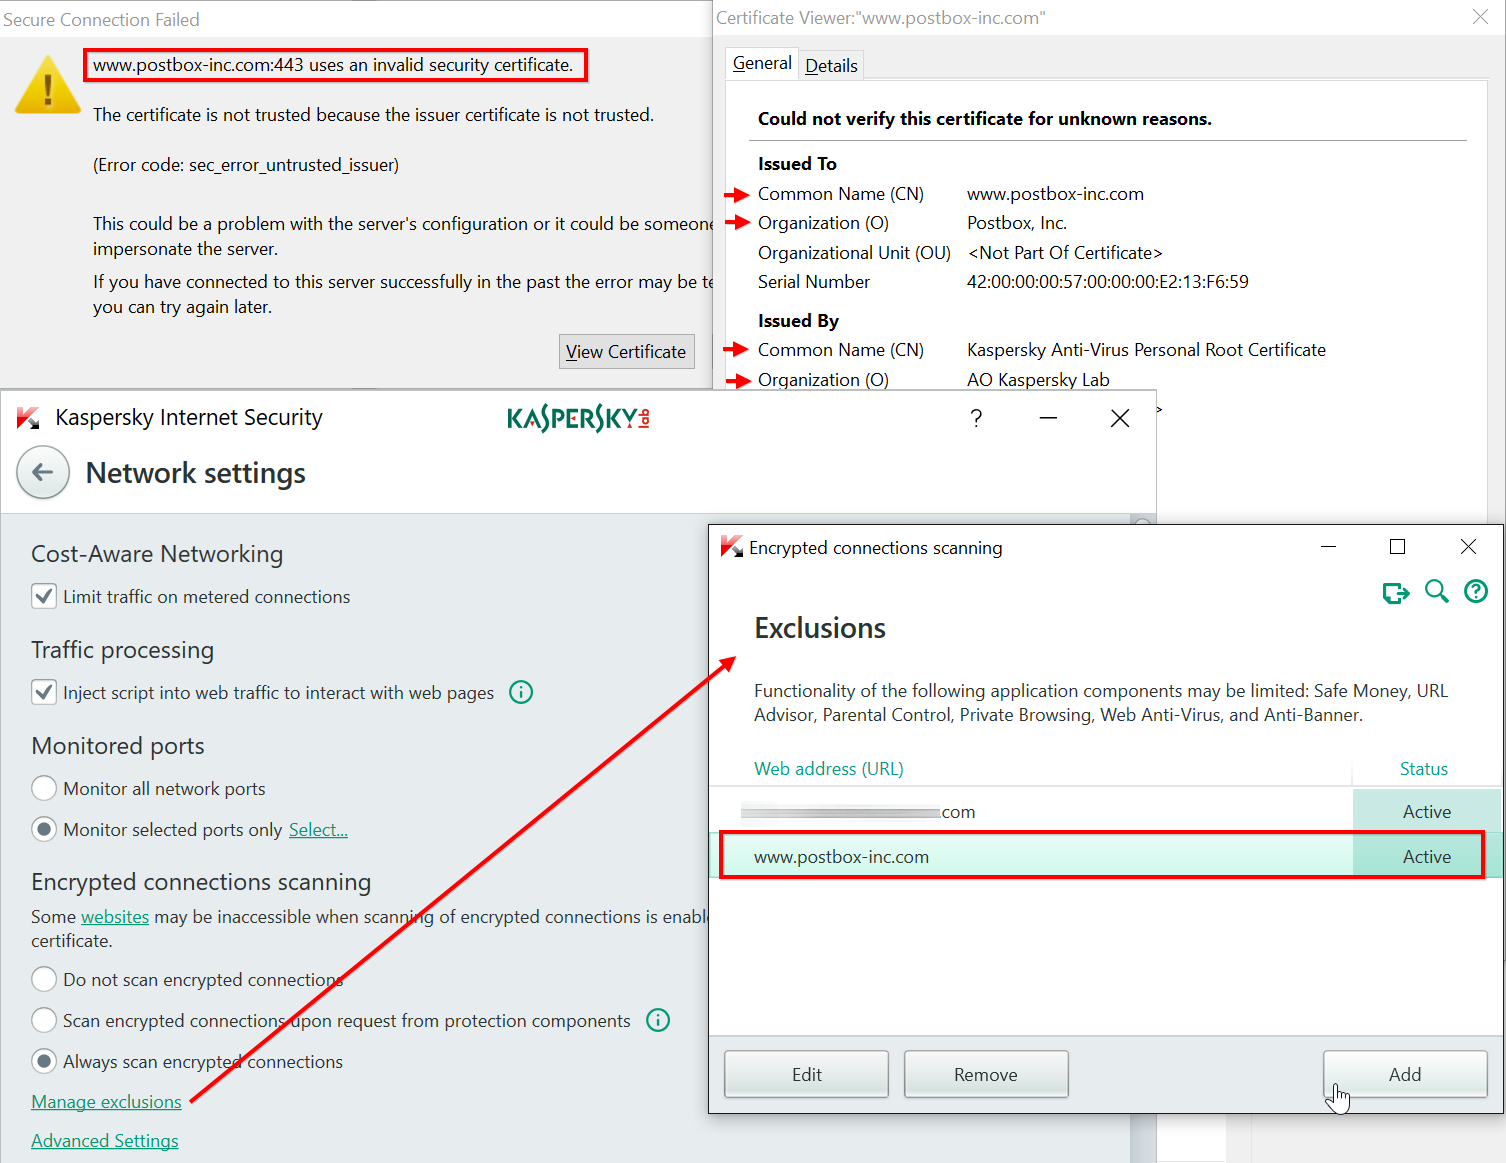Click Kaspersky Anti-Virus Personal Root Certificate text
Viewport: 1506px width, 1163px height.
tap(1146, 349)
